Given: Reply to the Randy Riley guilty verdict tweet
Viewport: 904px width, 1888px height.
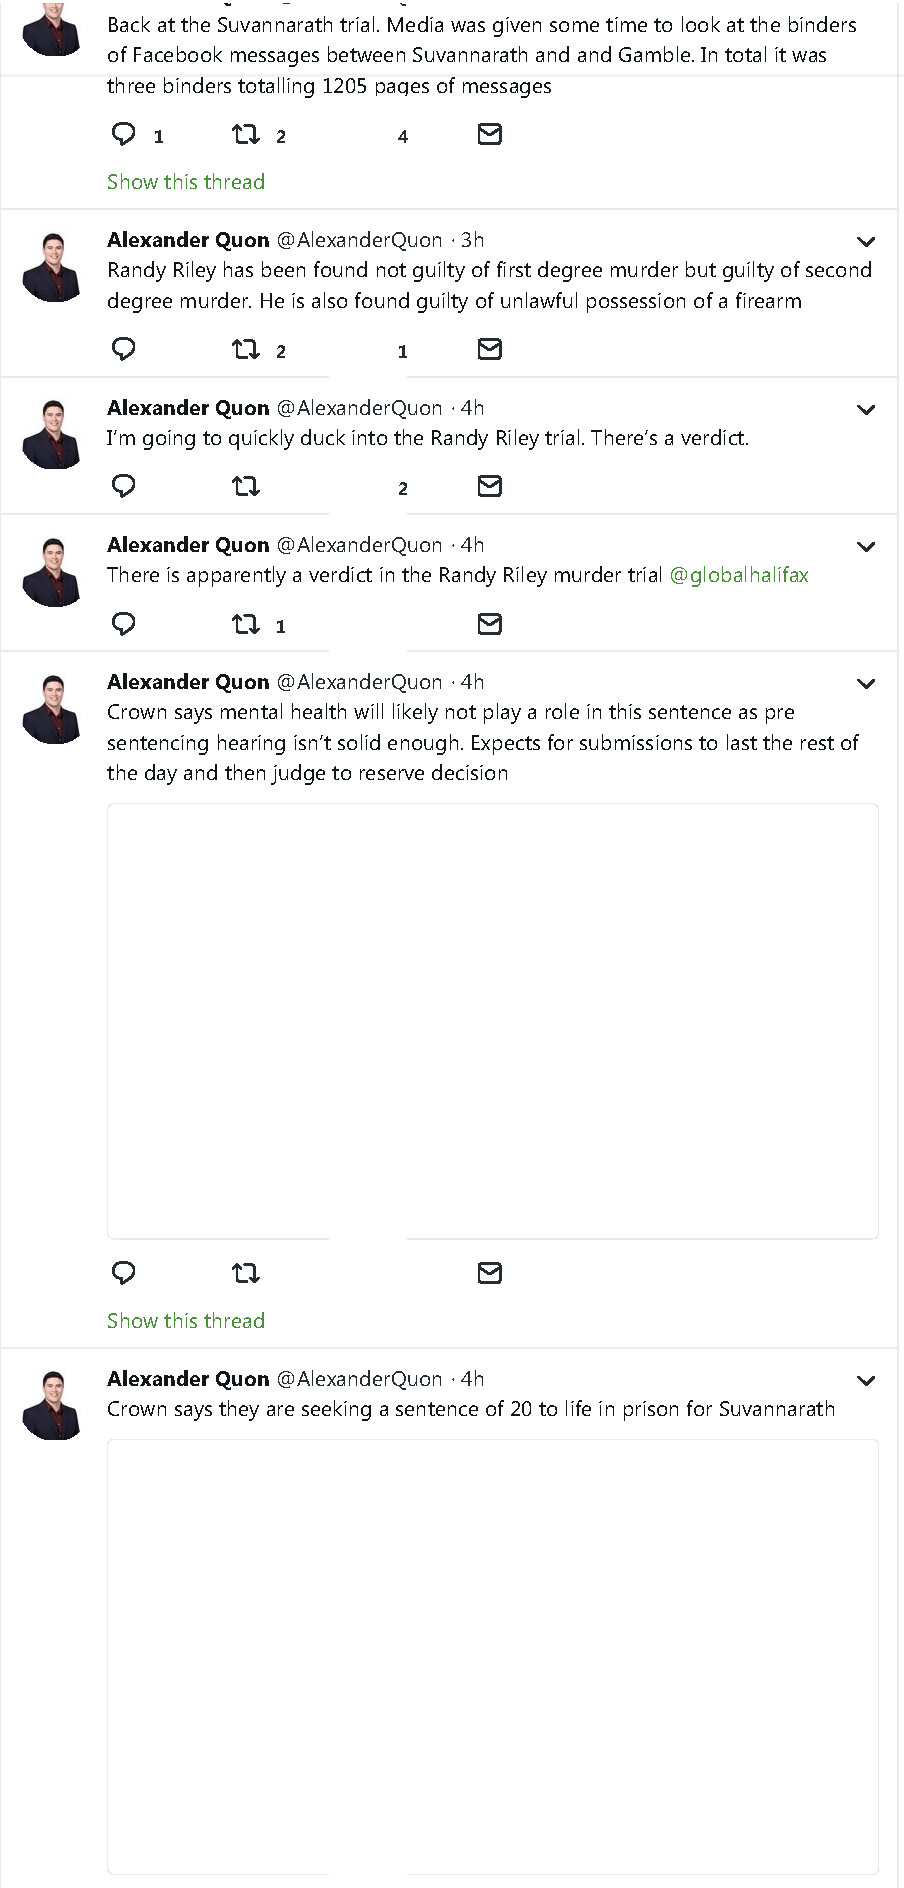Looking at the screenshot, I should [123, 349].
